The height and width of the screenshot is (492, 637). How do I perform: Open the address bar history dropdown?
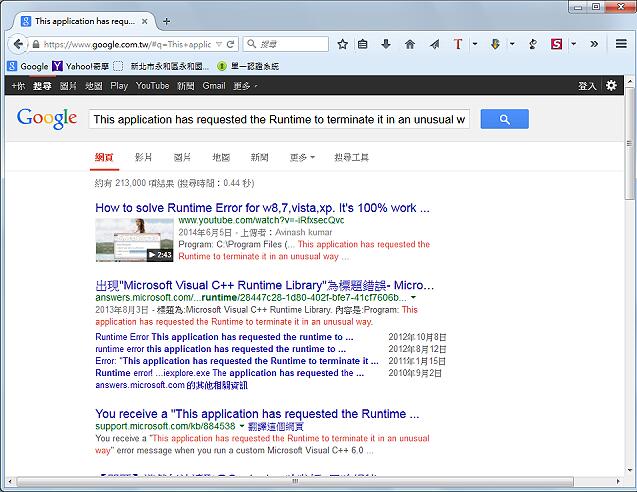tap(219, 44)
